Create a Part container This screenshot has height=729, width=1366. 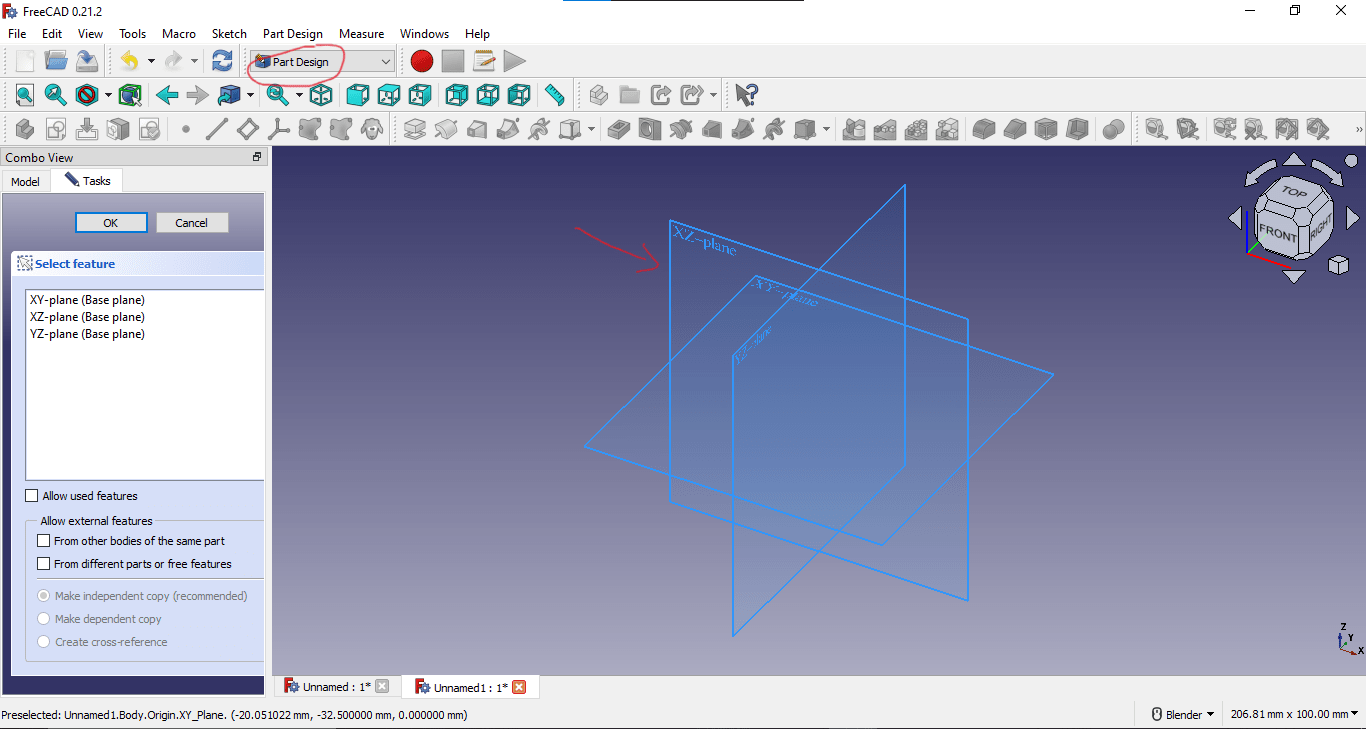(598, 95)
